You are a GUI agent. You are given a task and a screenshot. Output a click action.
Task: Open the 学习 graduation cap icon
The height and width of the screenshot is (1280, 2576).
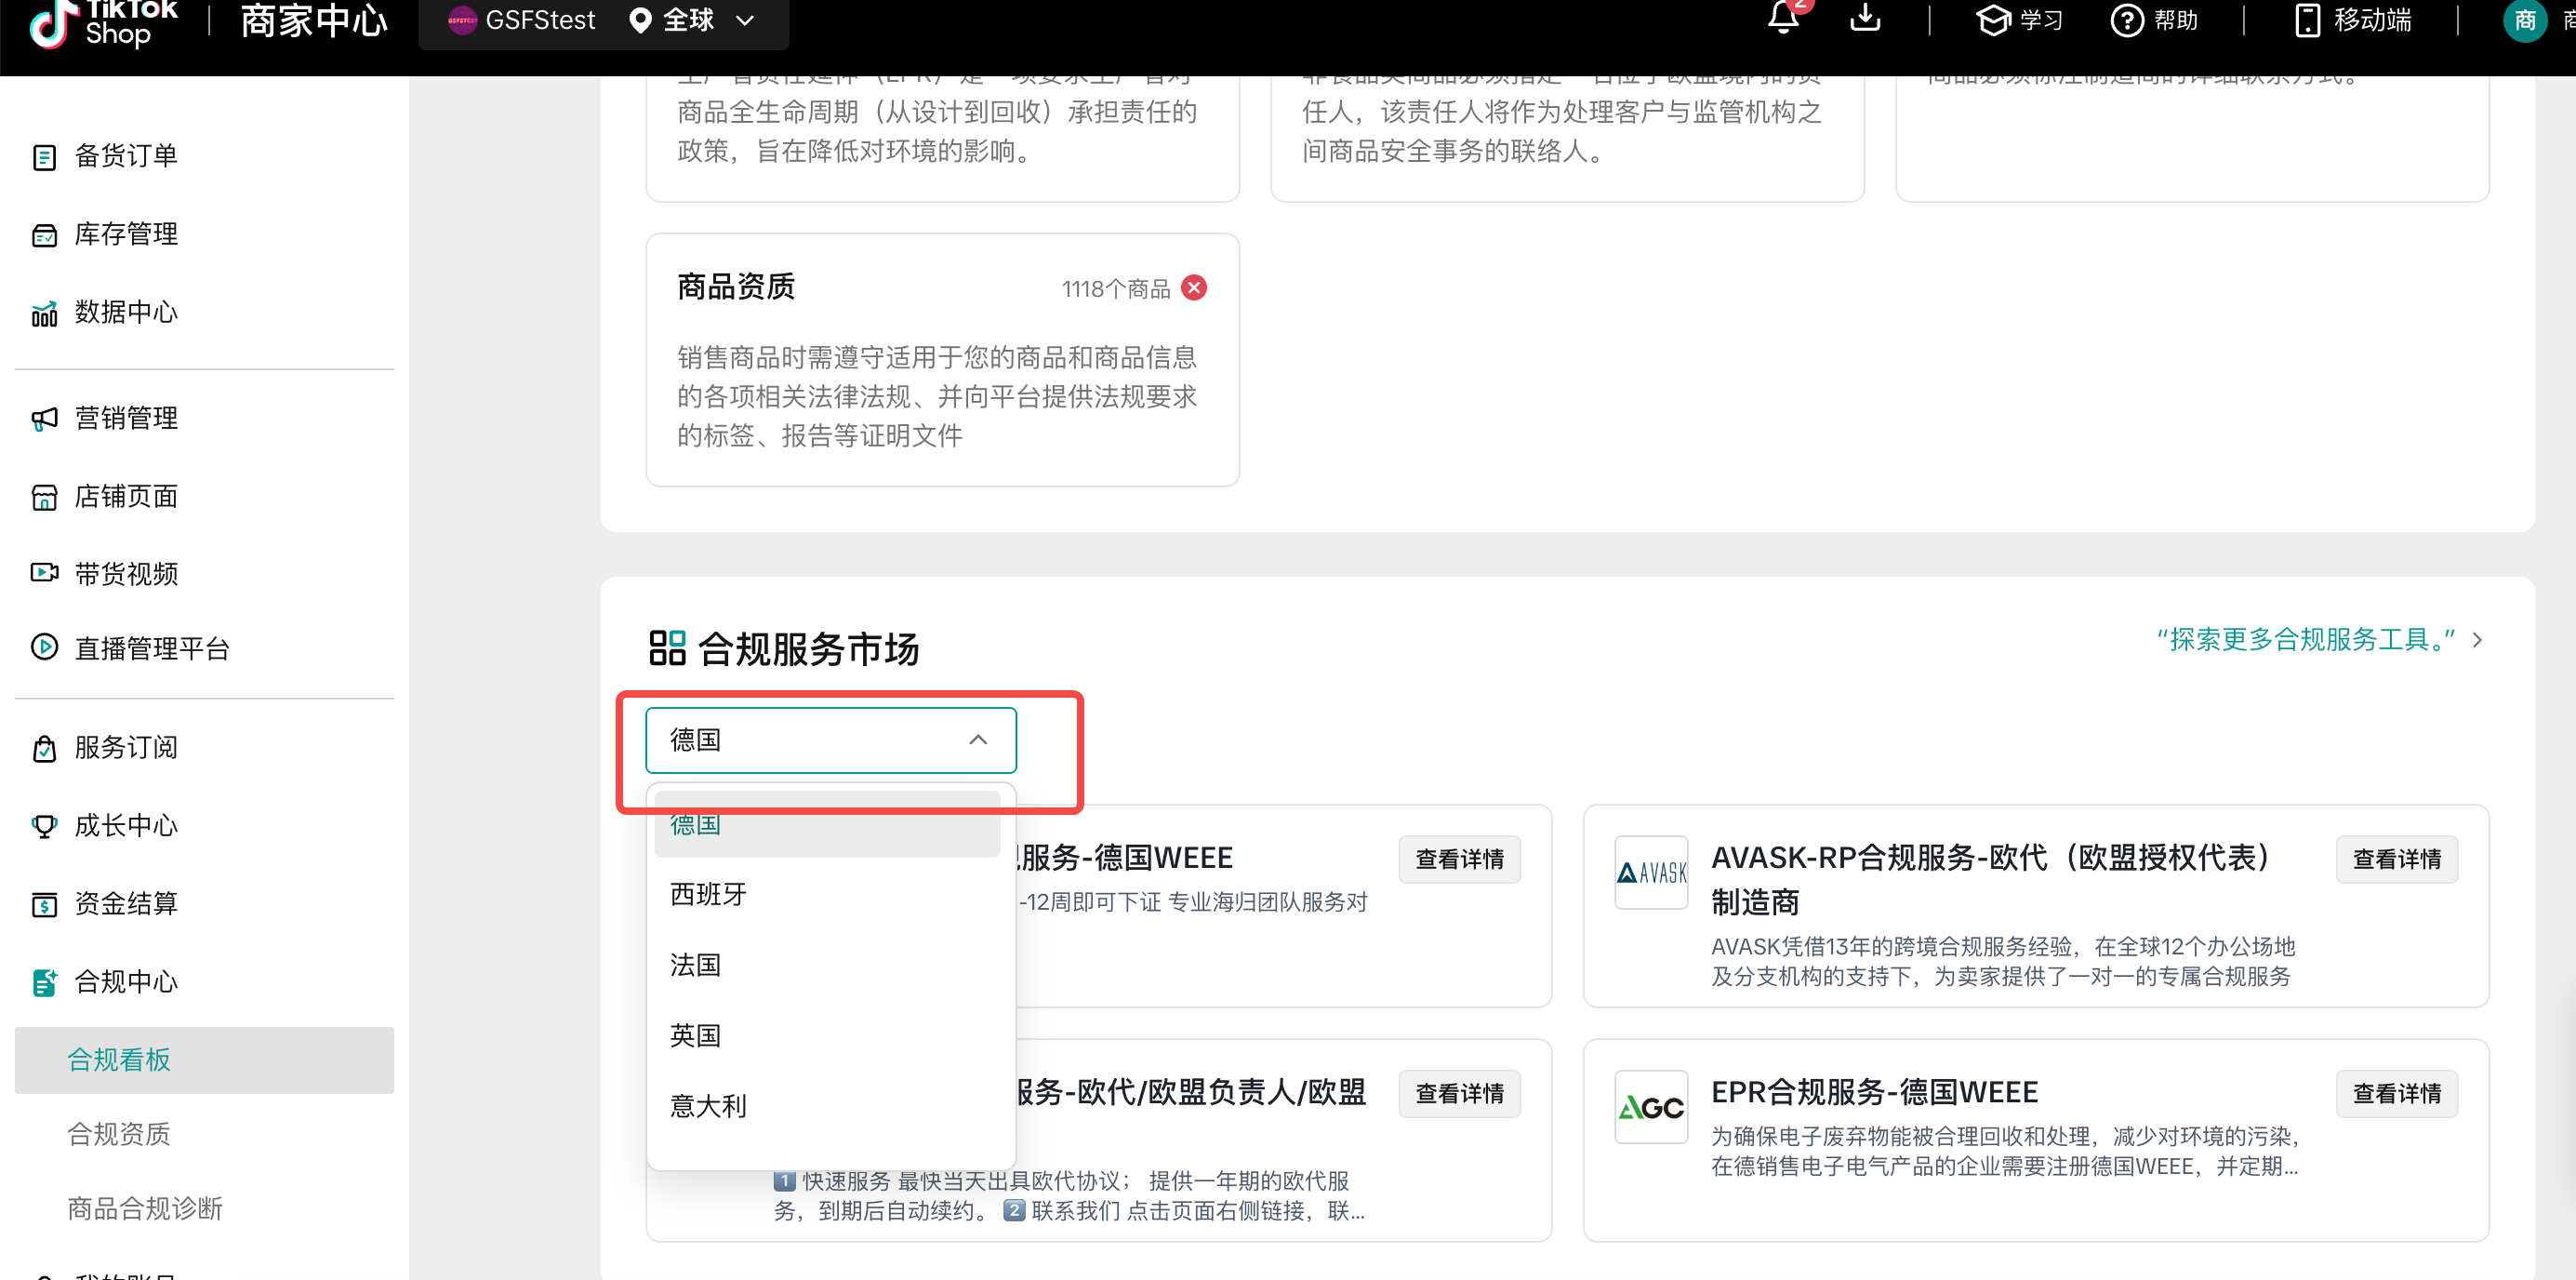(1992, 20)
